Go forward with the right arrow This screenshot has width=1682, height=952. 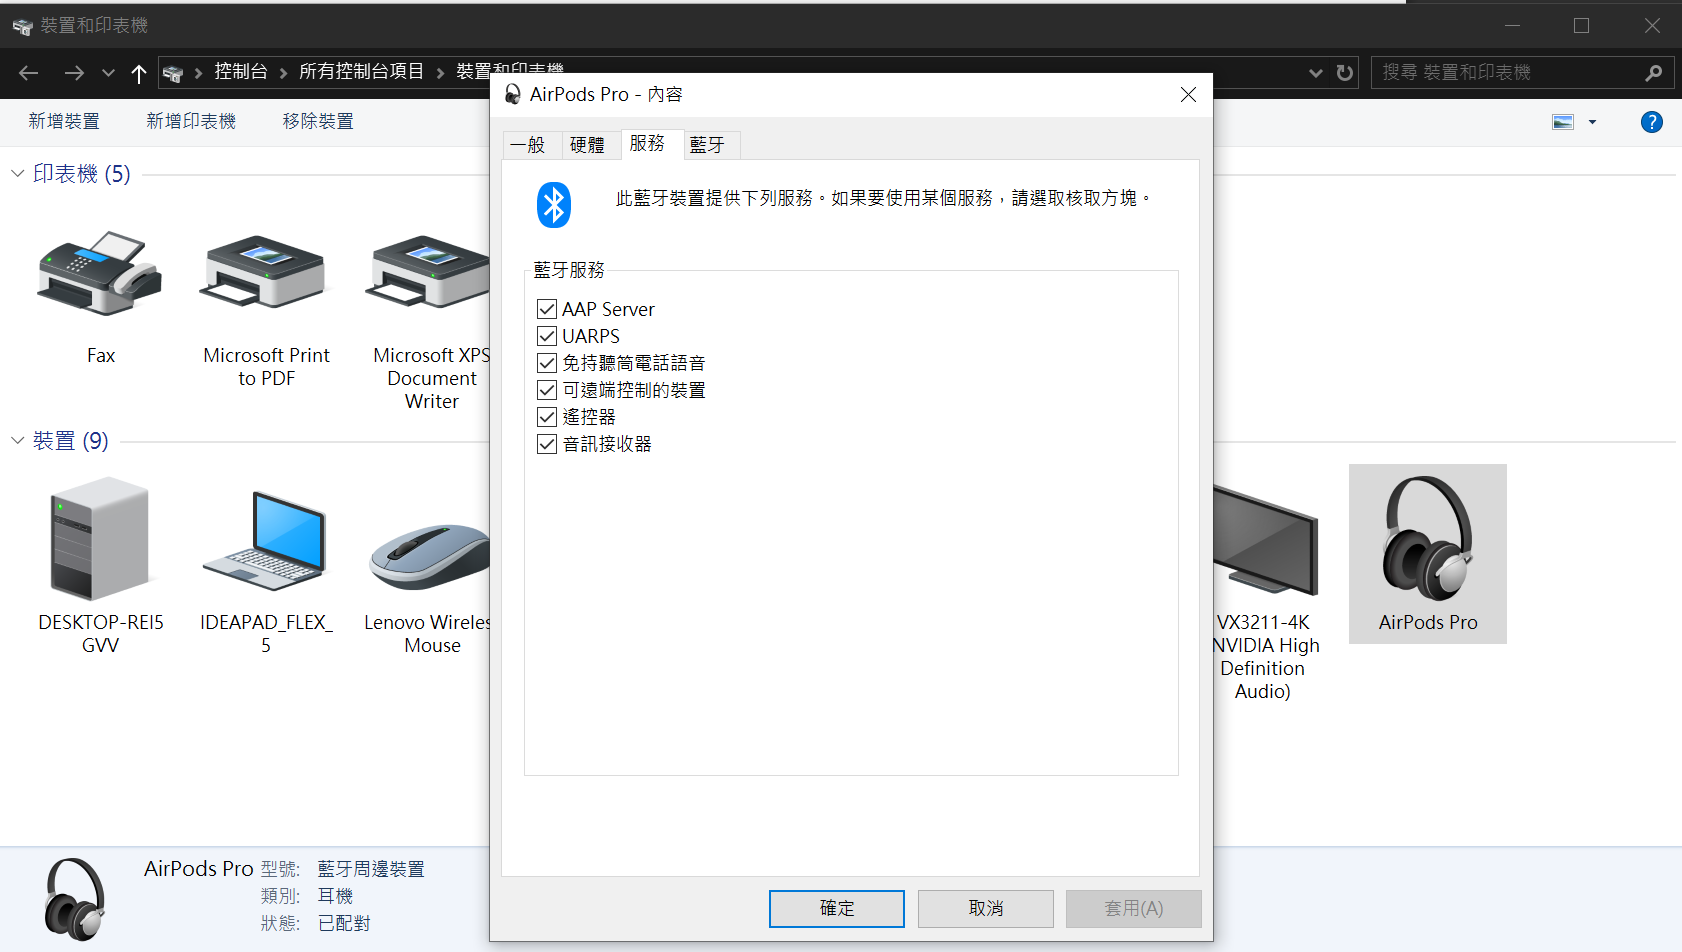pyautogui.click(x=74, y=73)
